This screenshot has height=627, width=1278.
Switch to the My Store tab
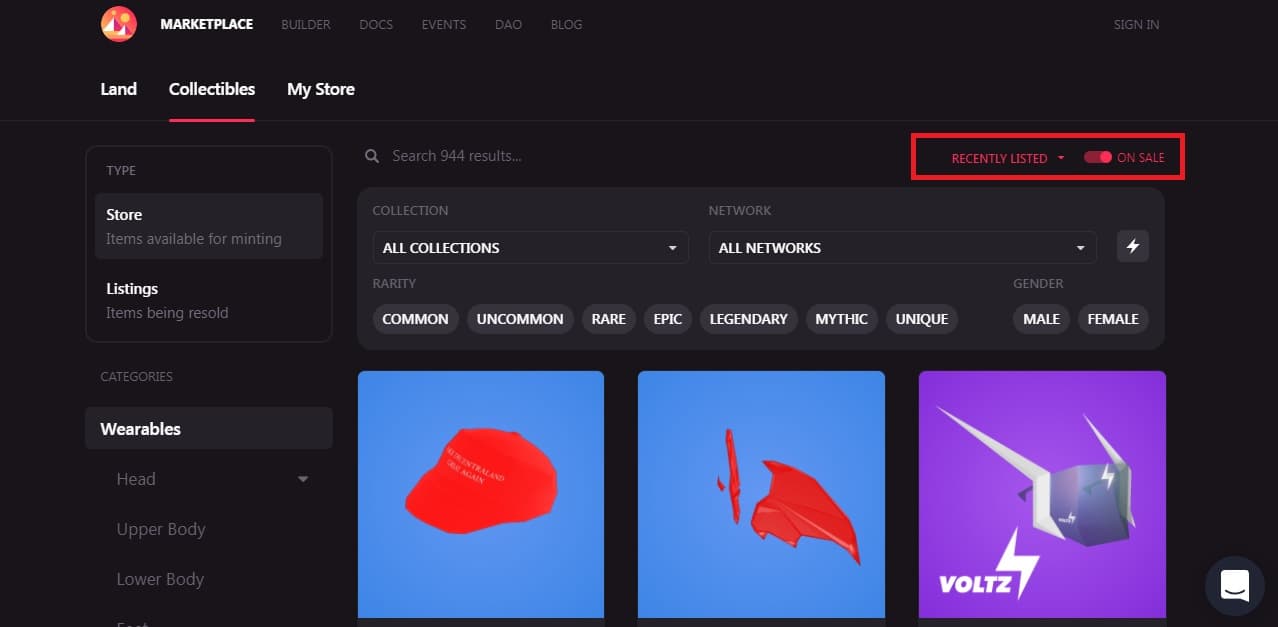[321, 89]
